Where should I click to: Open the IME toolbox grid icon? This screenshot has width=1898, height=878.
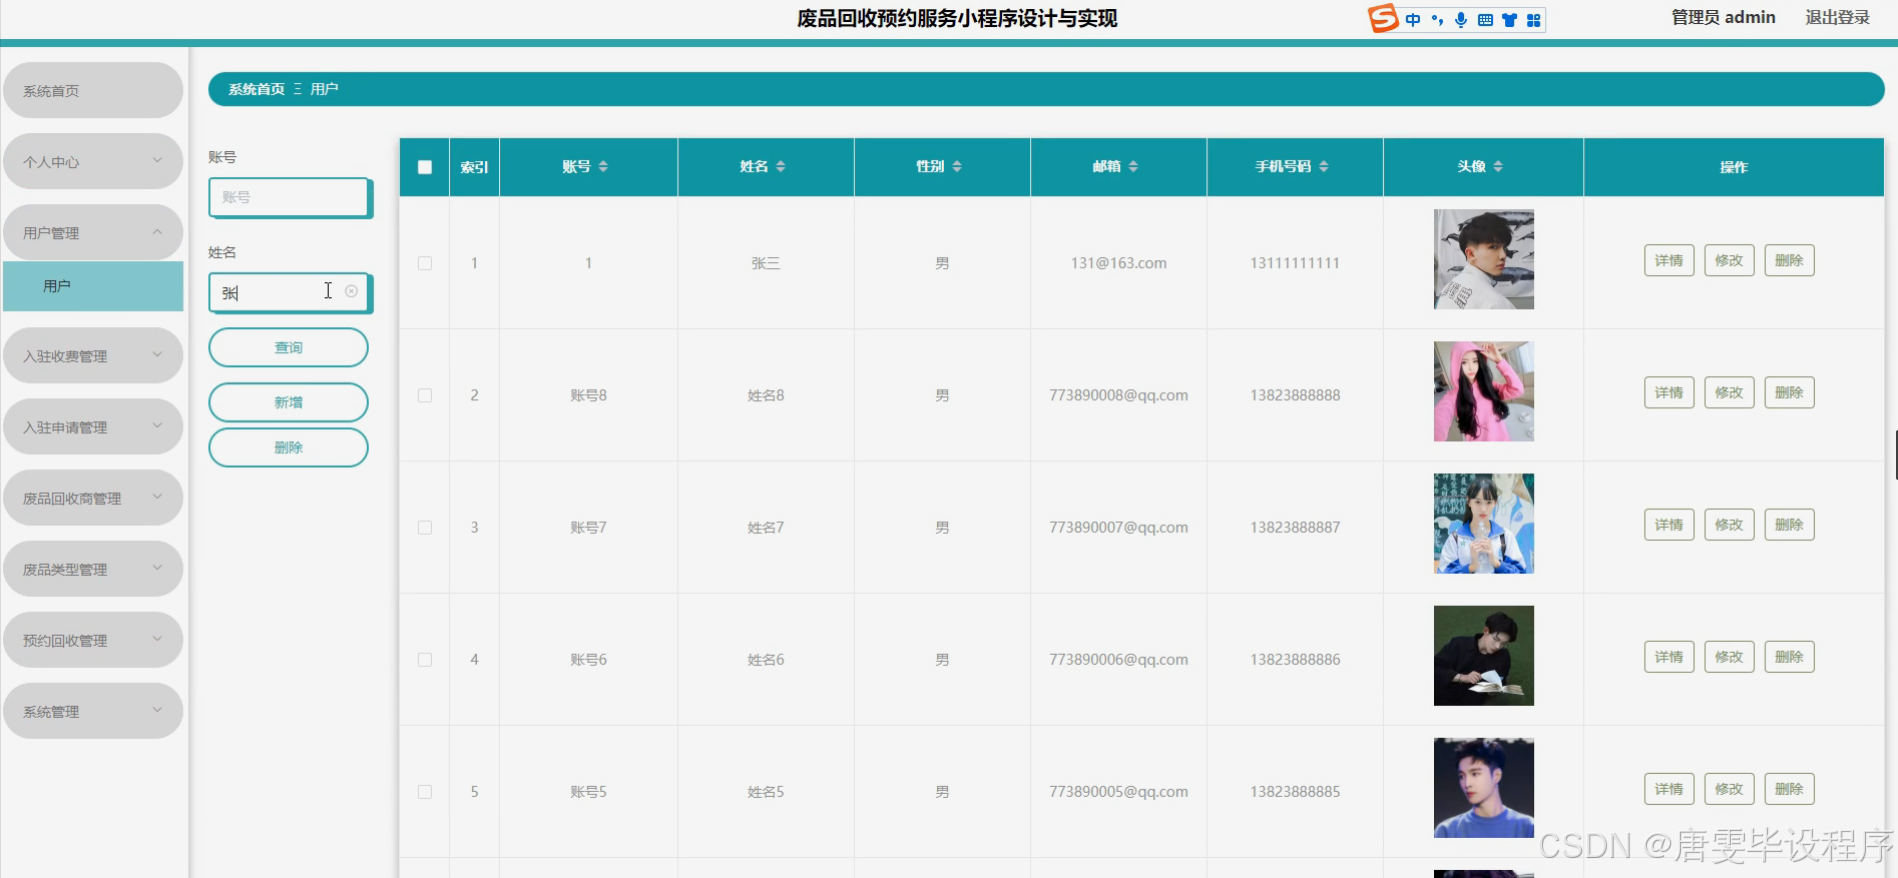pos(1533,20)
